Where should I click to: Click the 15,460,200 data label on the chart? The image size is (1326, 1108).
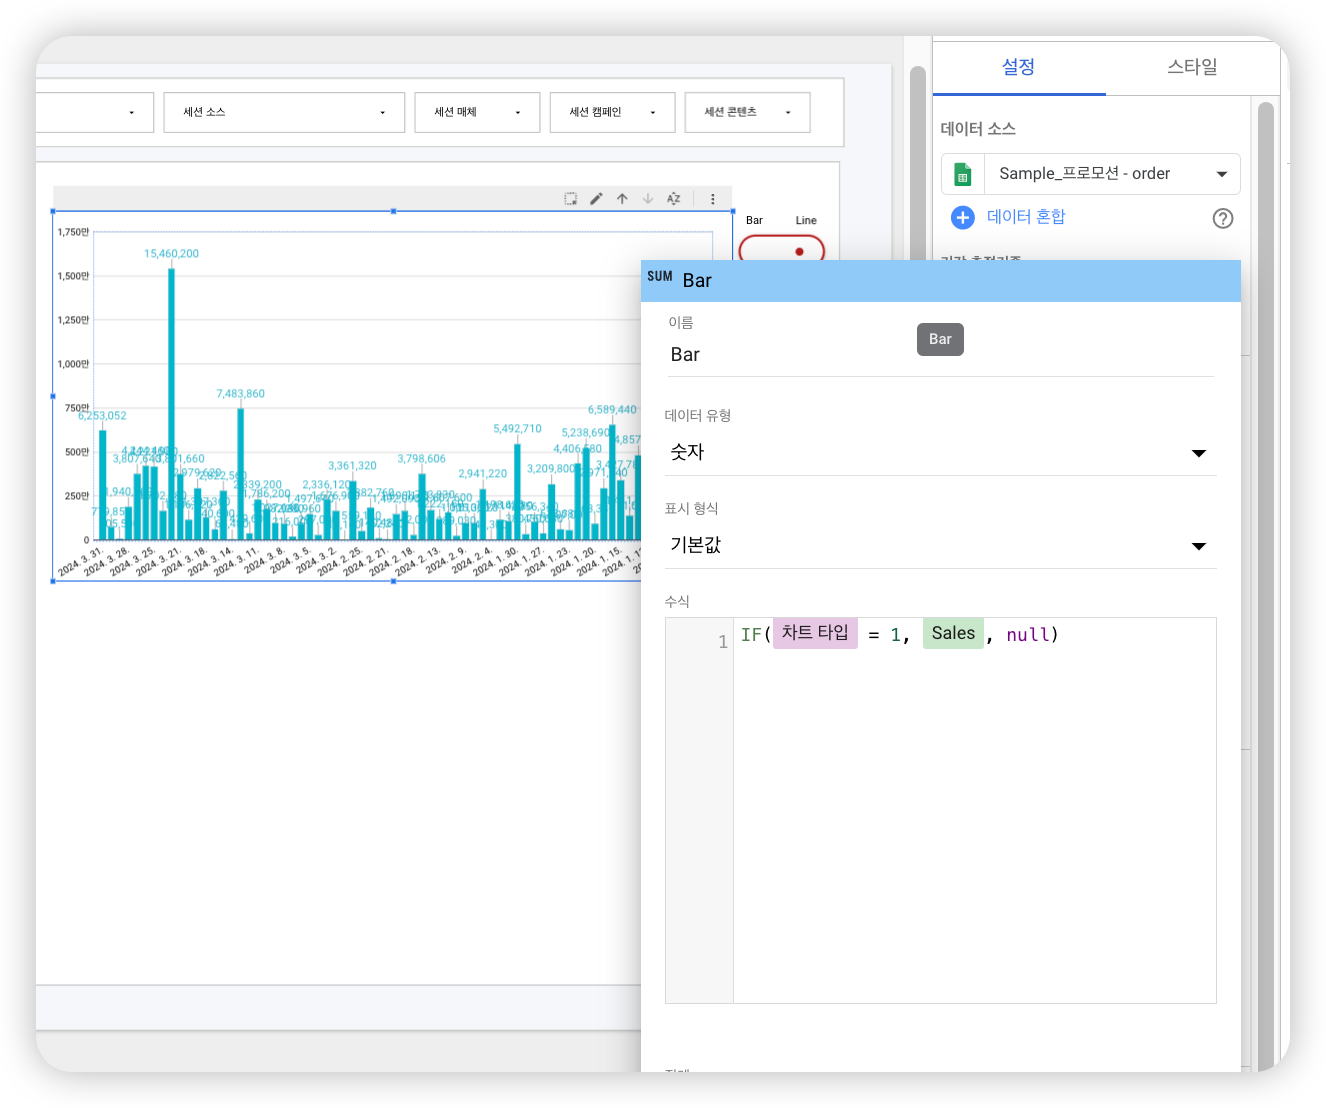click(x=171, y=254)
